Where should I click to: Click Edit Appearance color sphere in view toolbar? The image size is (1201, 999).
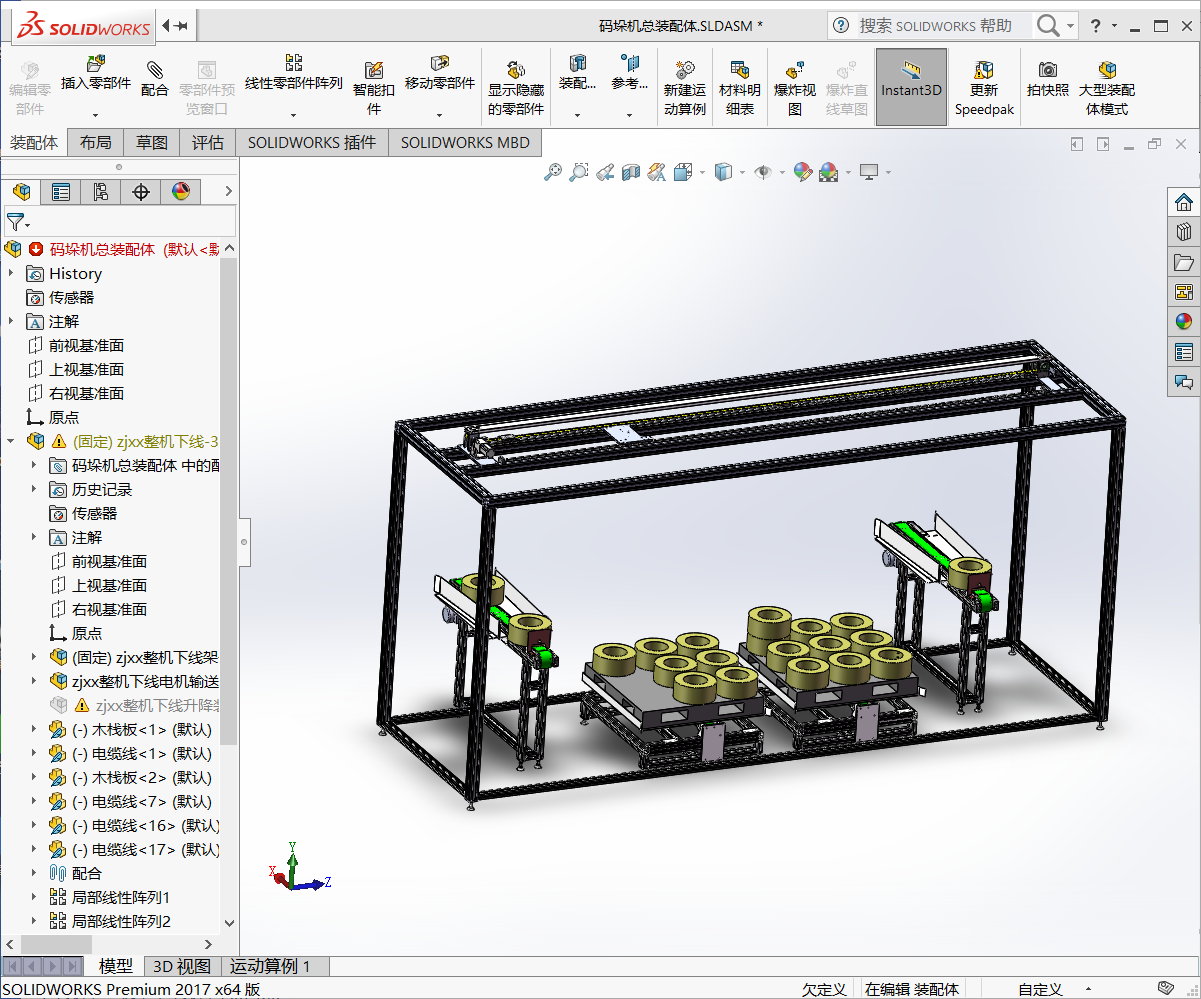click(x=802, y=173)
